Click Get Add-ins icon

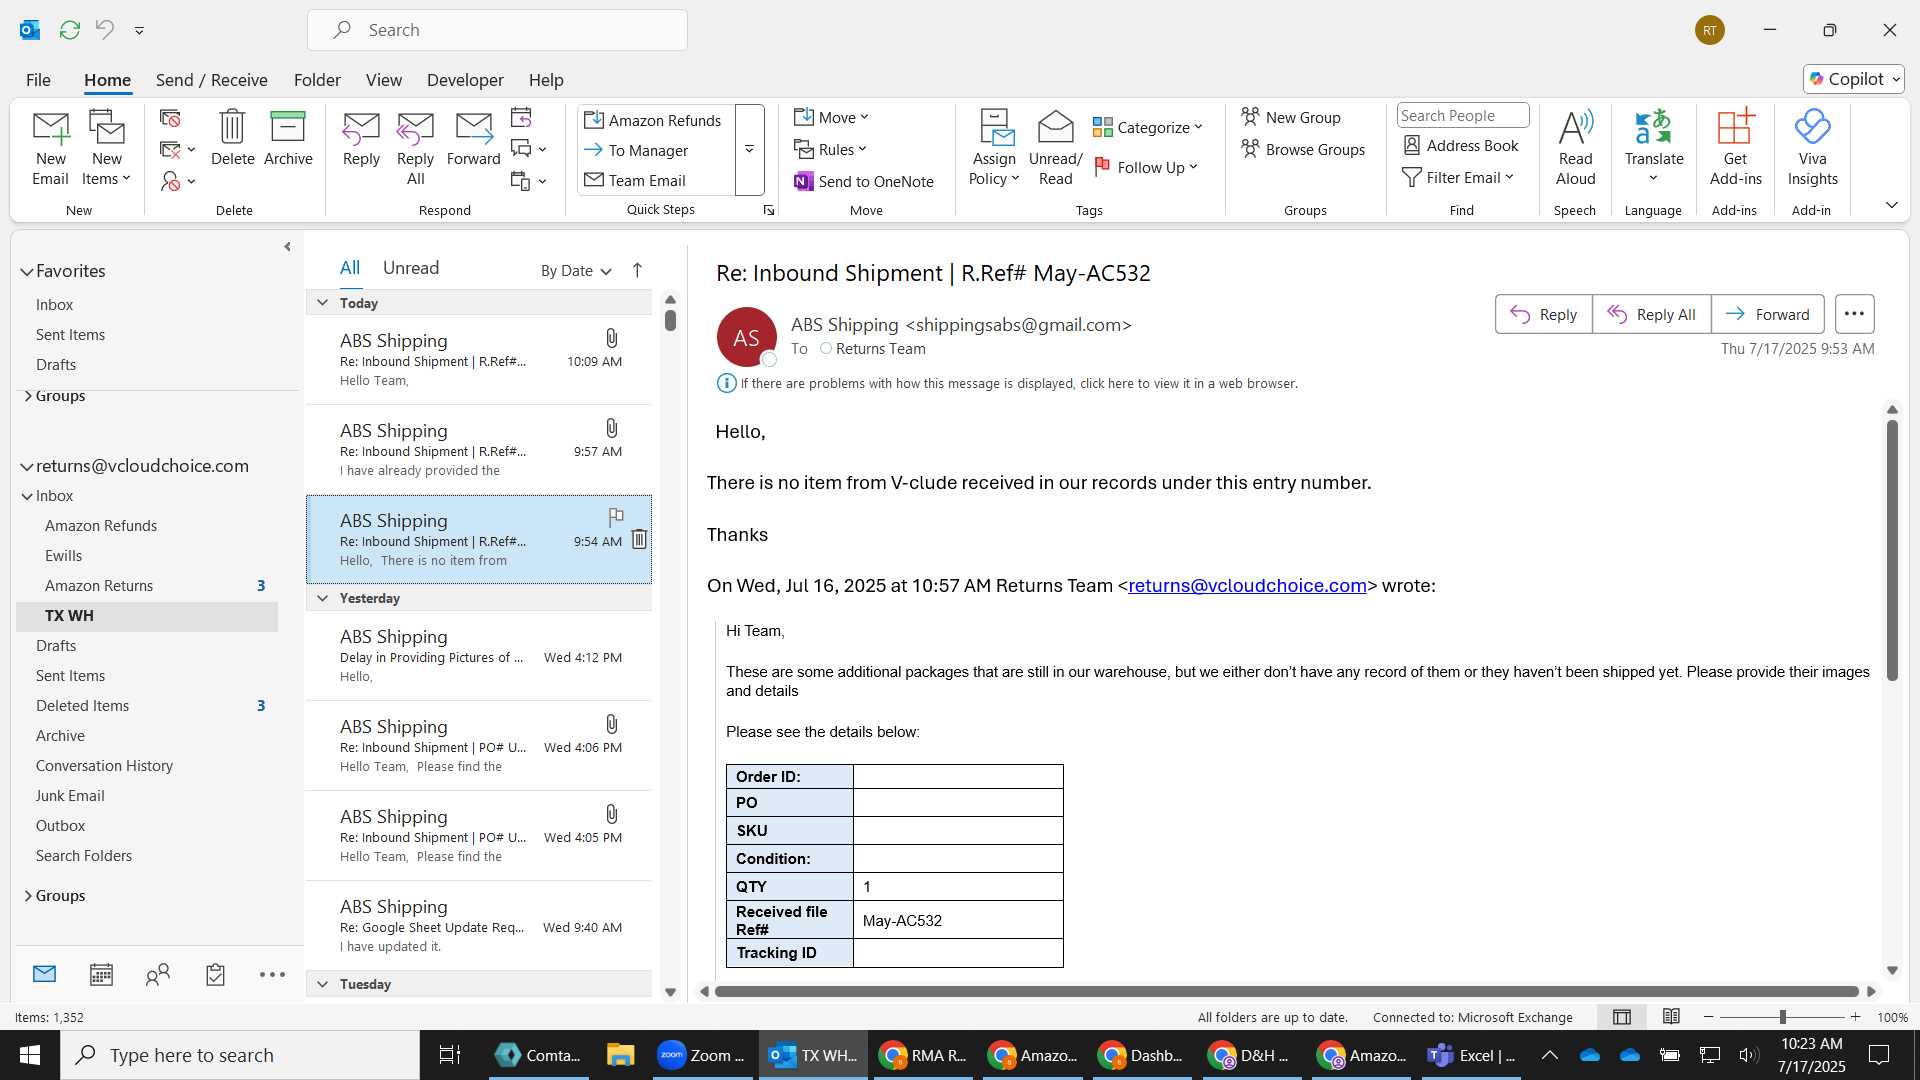(1735, 148)
